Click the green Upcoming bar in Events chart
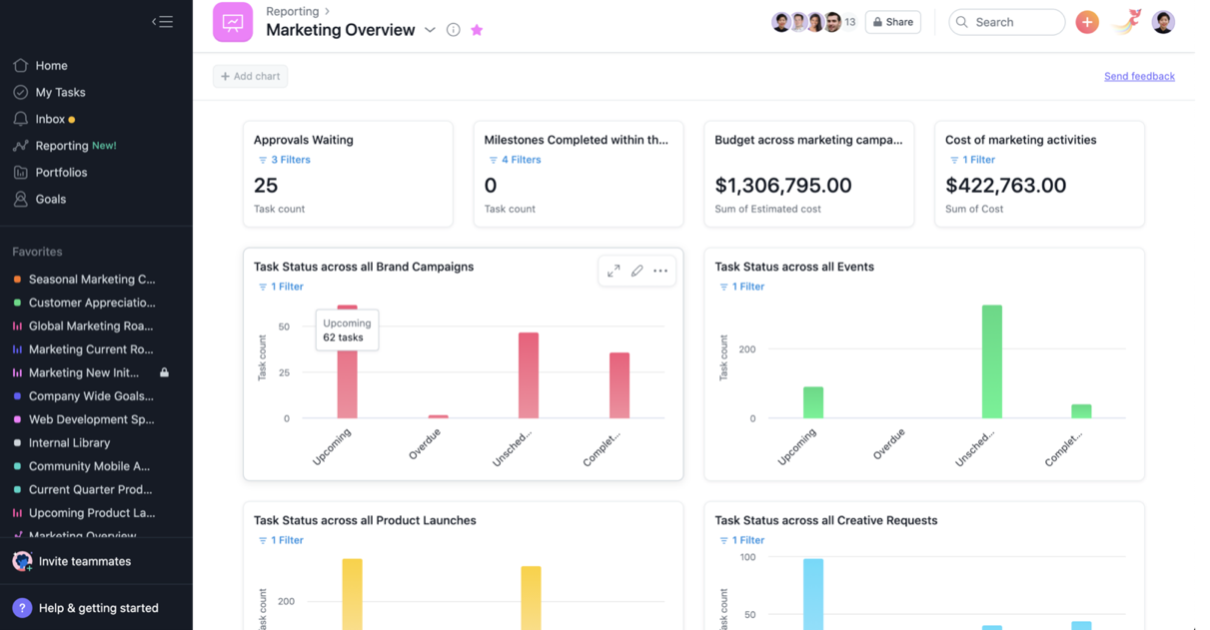Viewport: 1210px width, 630px height. (813, 403)
